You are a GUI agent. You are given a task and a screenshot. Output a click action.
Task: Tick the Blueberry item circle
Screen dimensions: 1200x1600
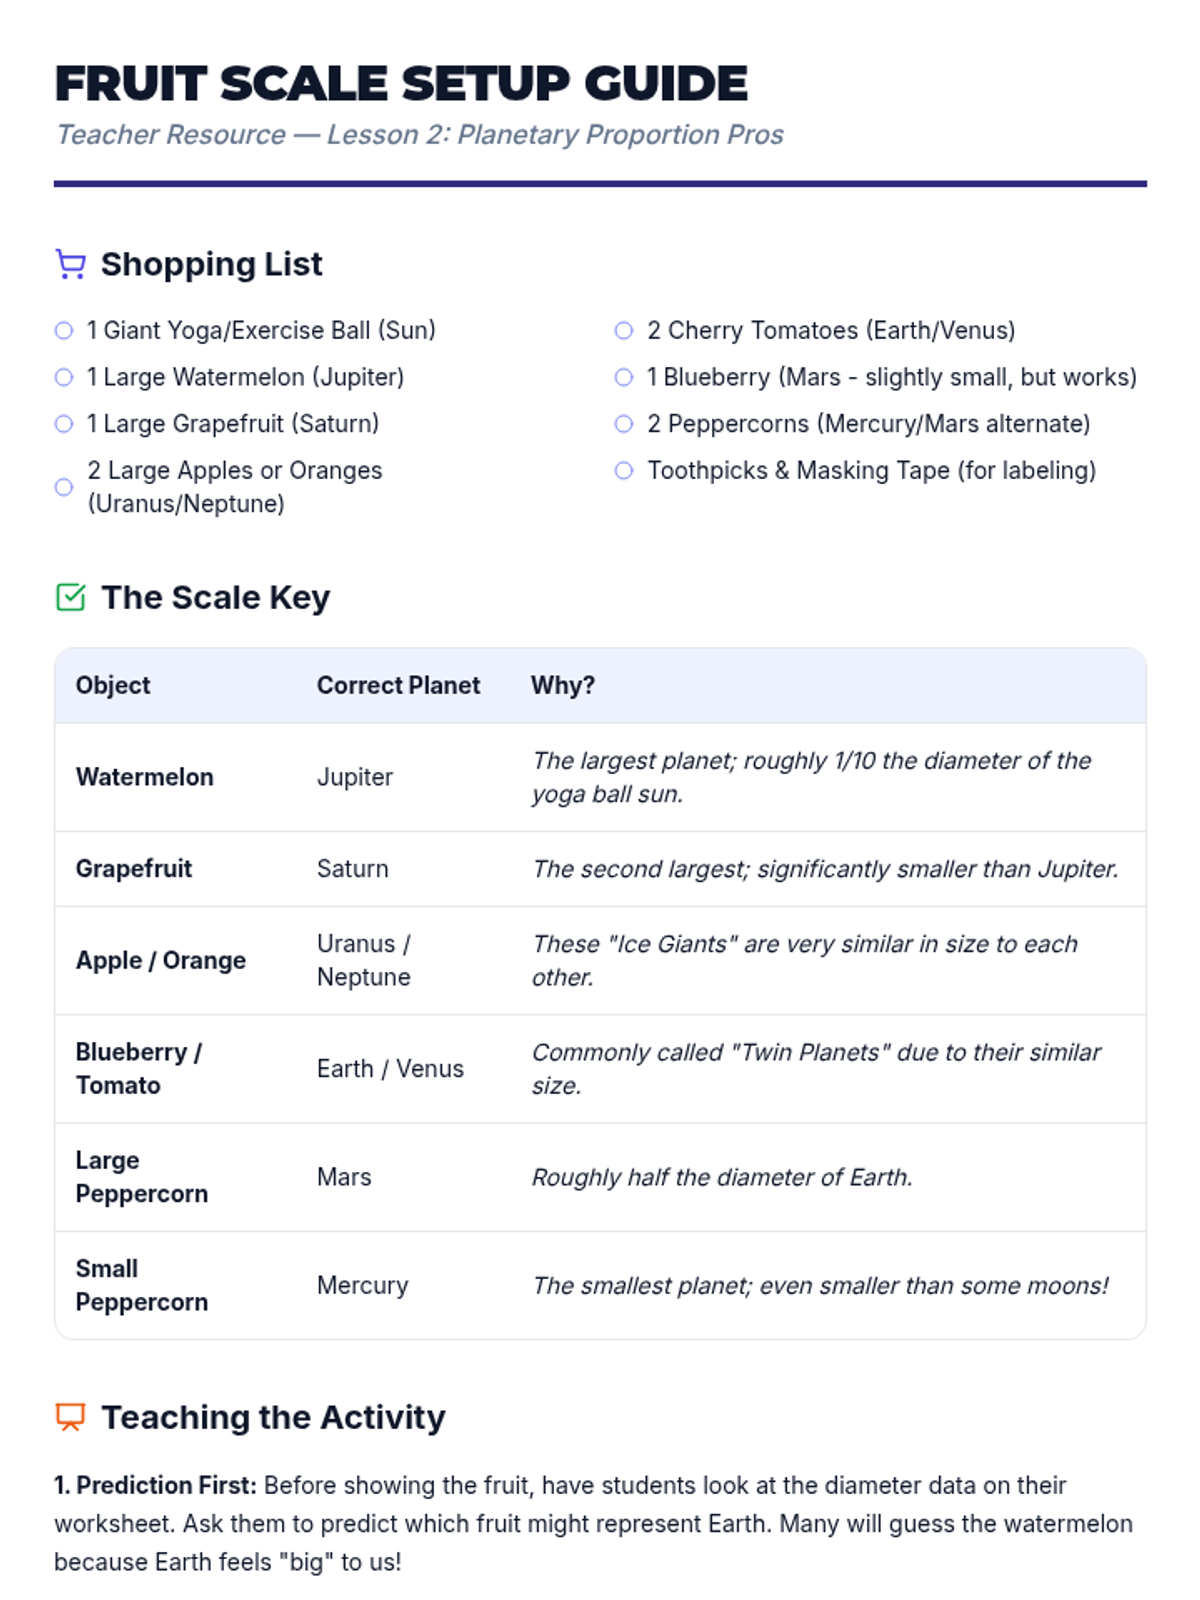pyautogui.click(x=624, y=377)
